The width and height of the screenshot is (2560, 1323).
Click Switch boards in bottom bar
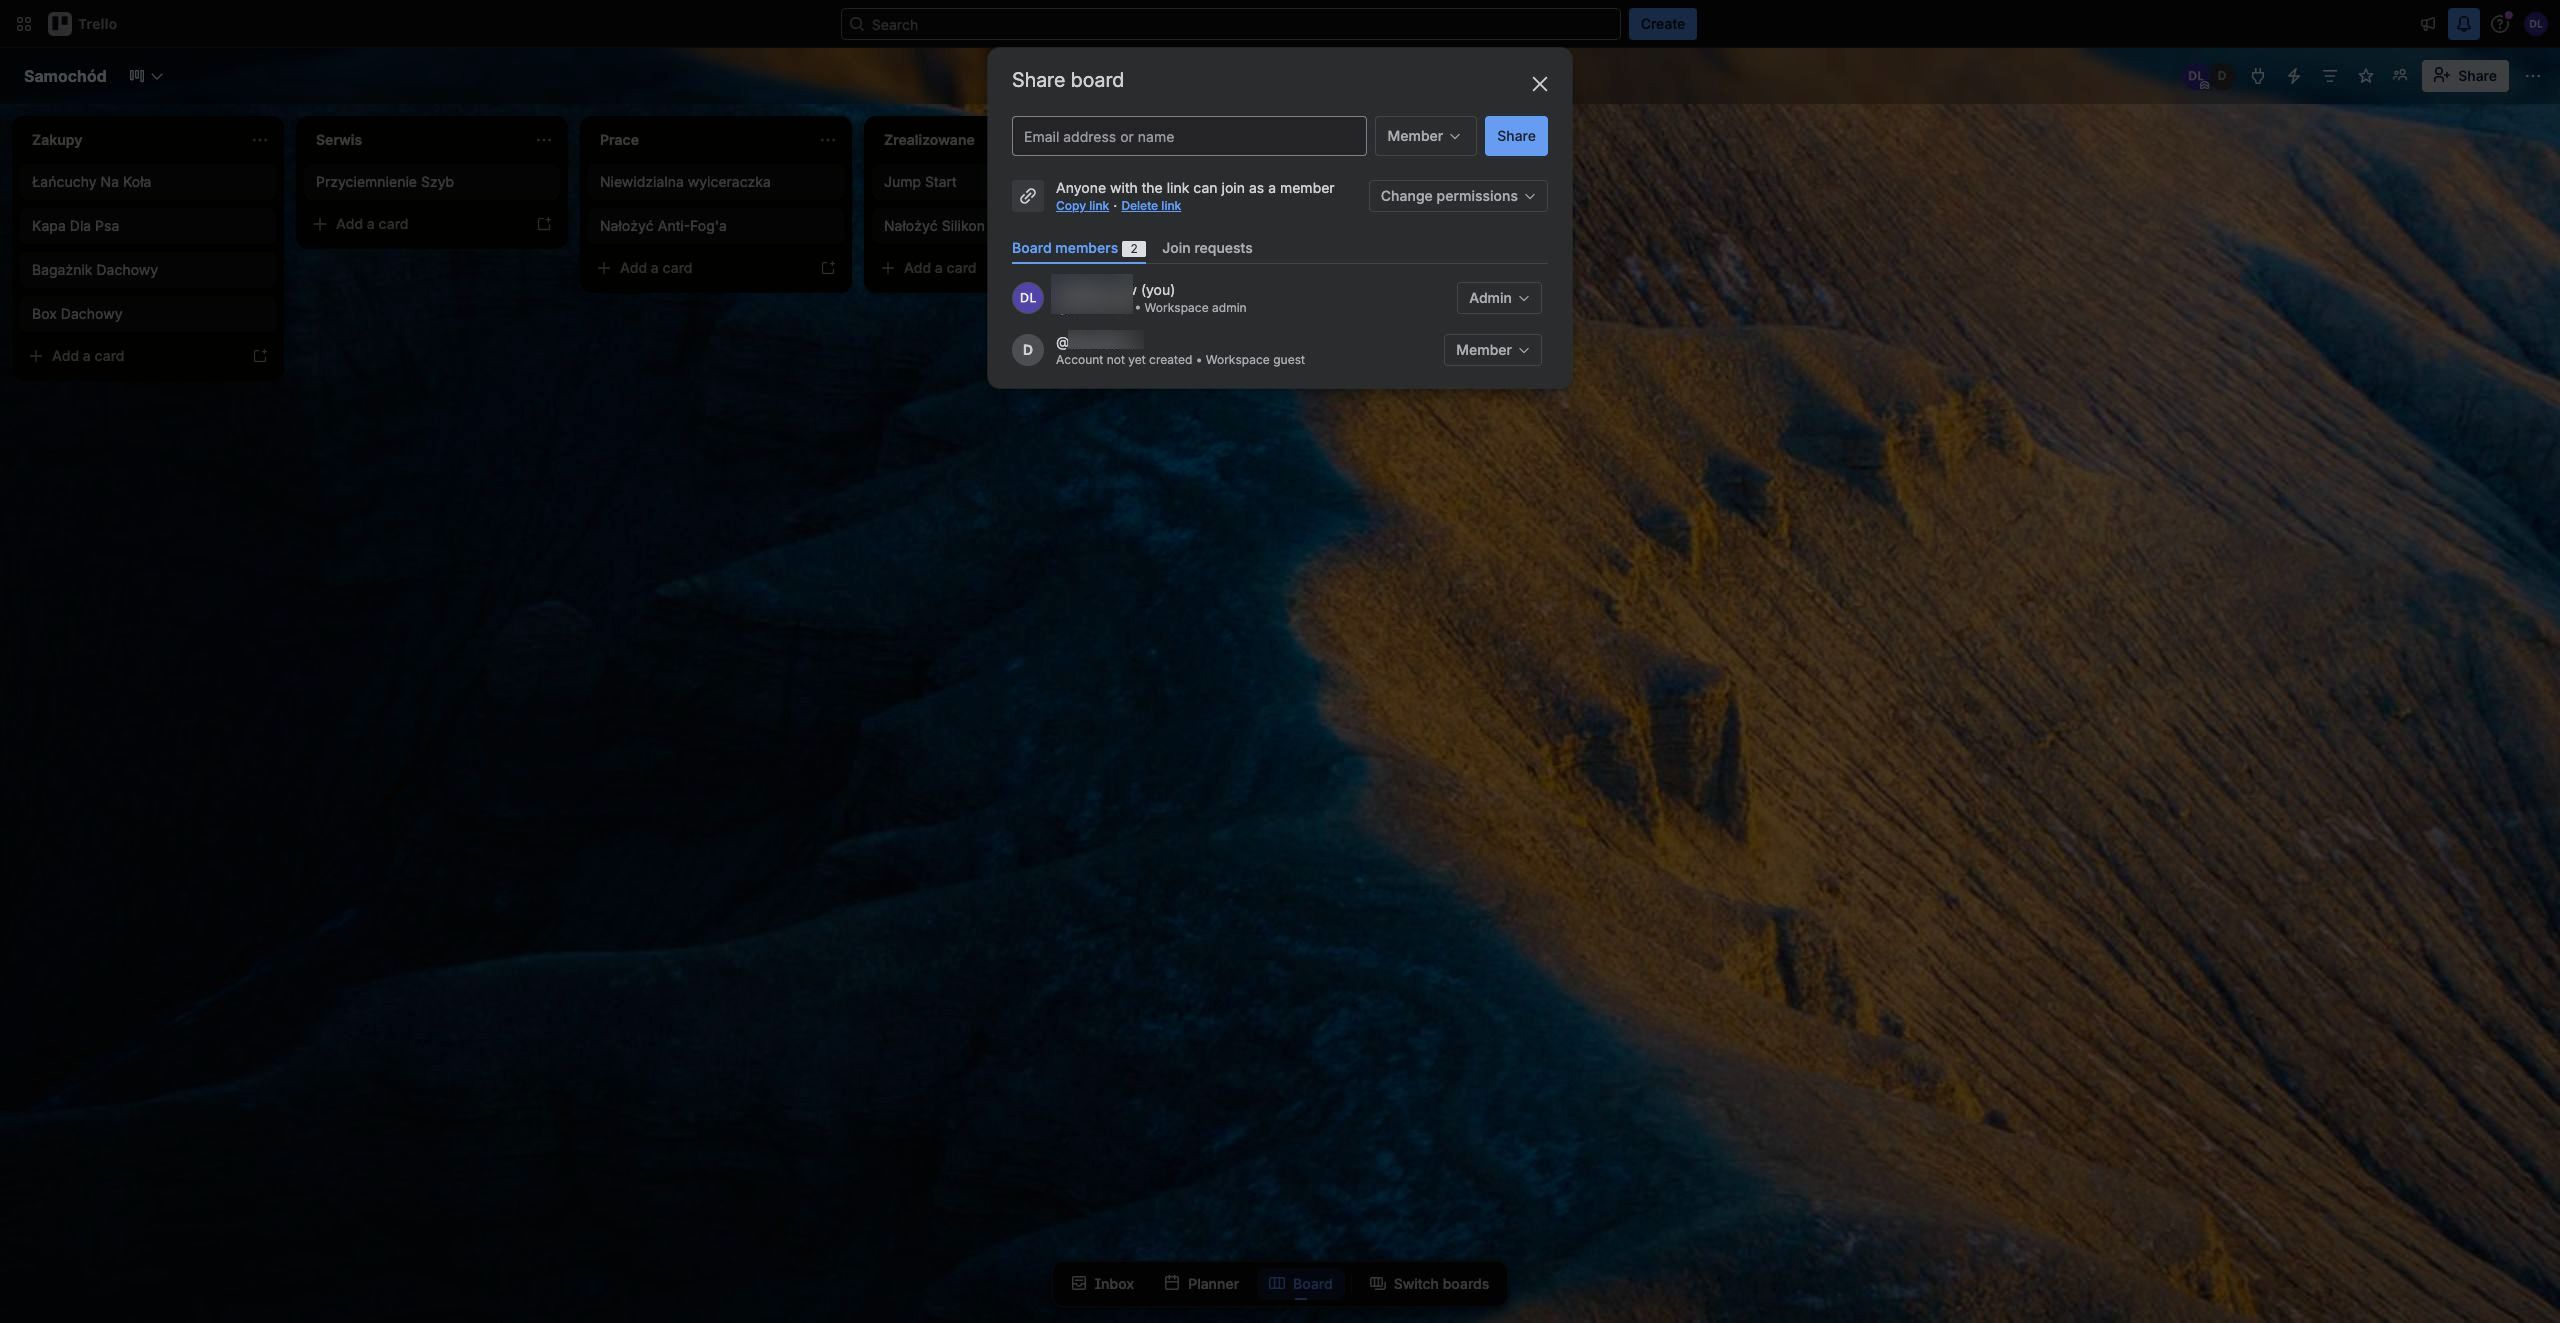pos(1429,1284)
